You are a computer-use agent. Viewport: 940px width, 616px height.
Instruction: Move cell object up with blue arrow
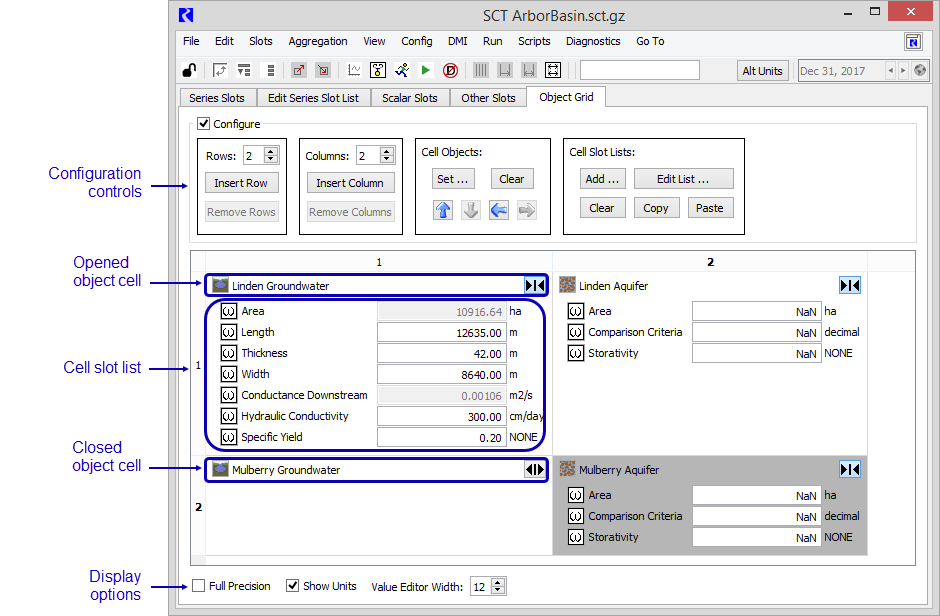tap(443, 209)
